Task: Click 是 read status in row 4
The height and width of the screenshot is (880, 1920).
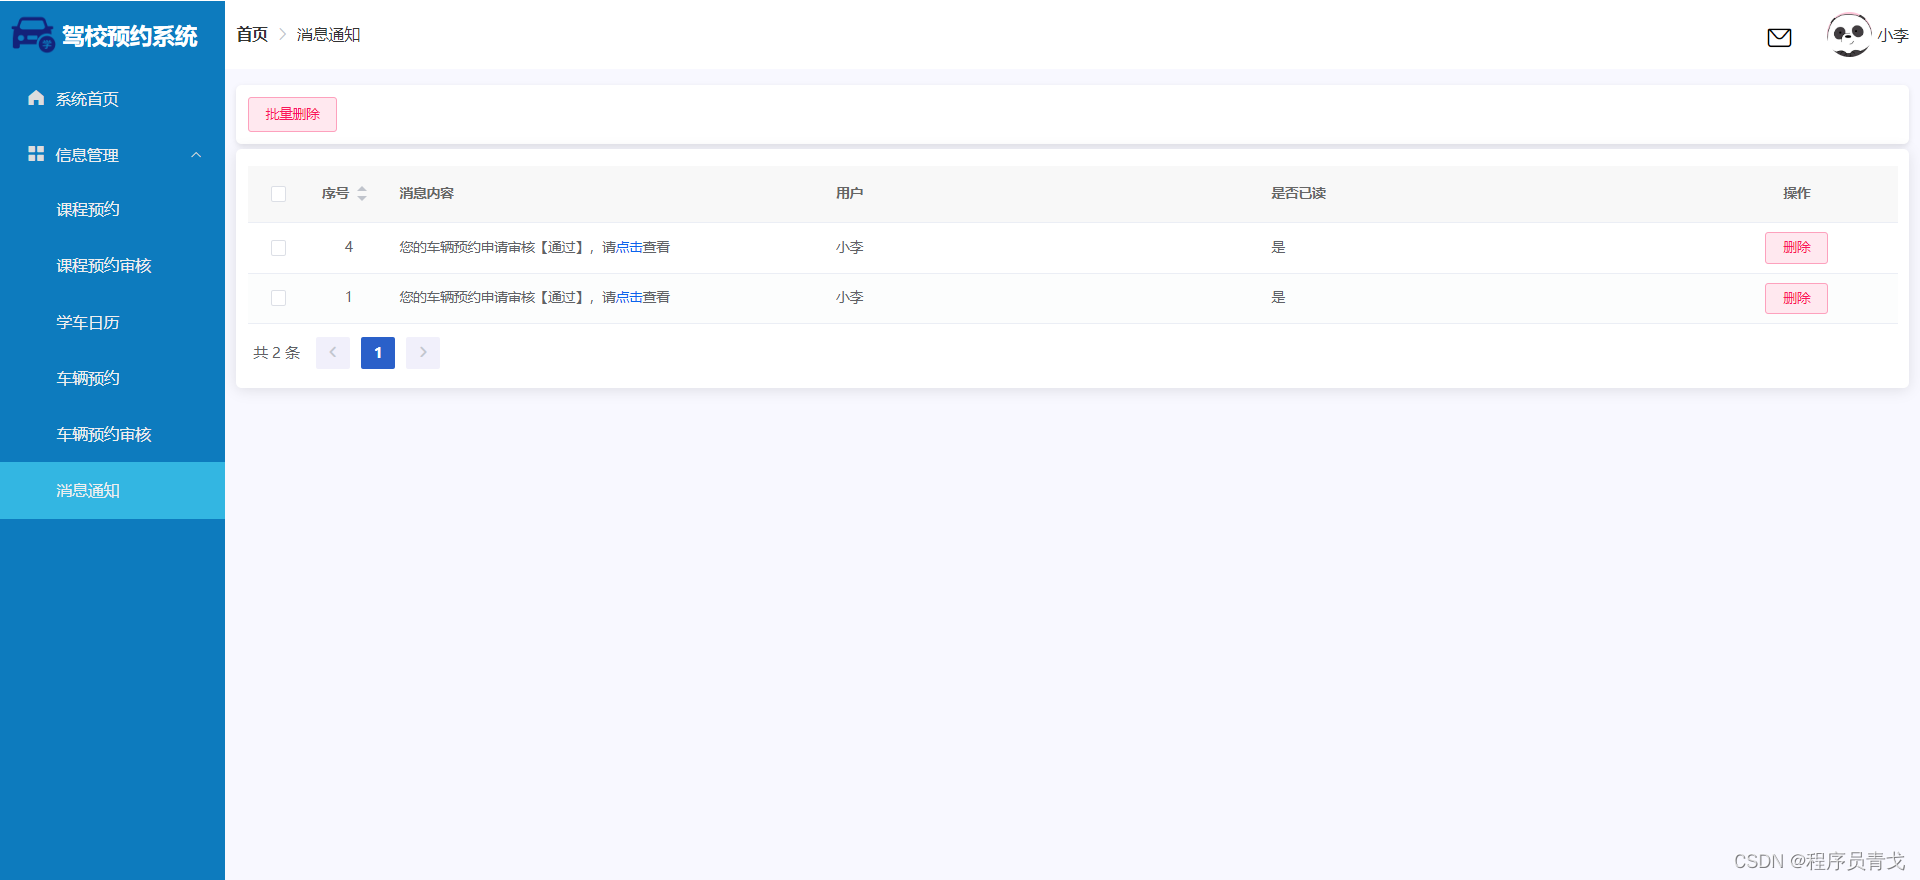Action: point(1278,248)
